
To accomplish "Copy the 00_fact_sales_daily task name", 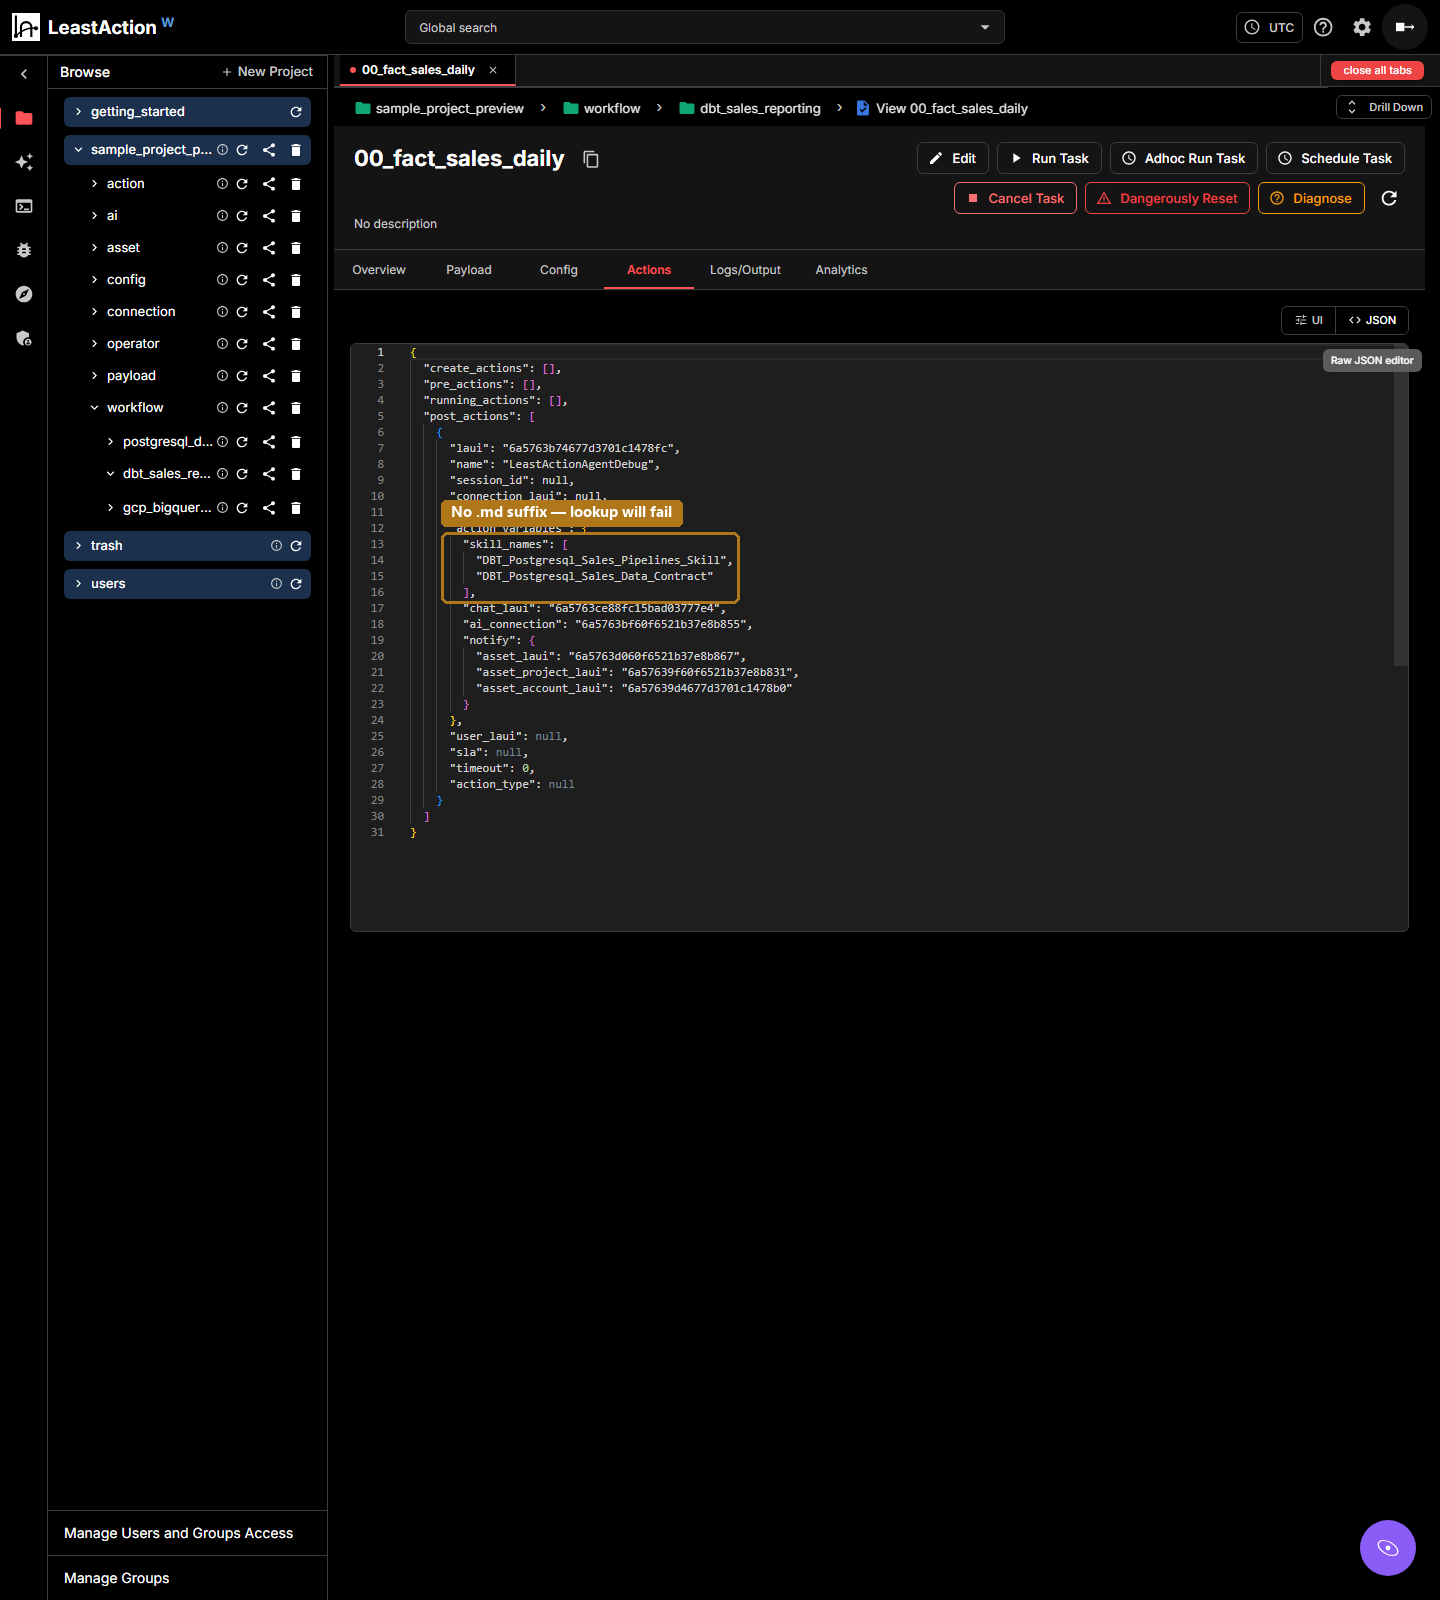I will [x=591, y=159].
